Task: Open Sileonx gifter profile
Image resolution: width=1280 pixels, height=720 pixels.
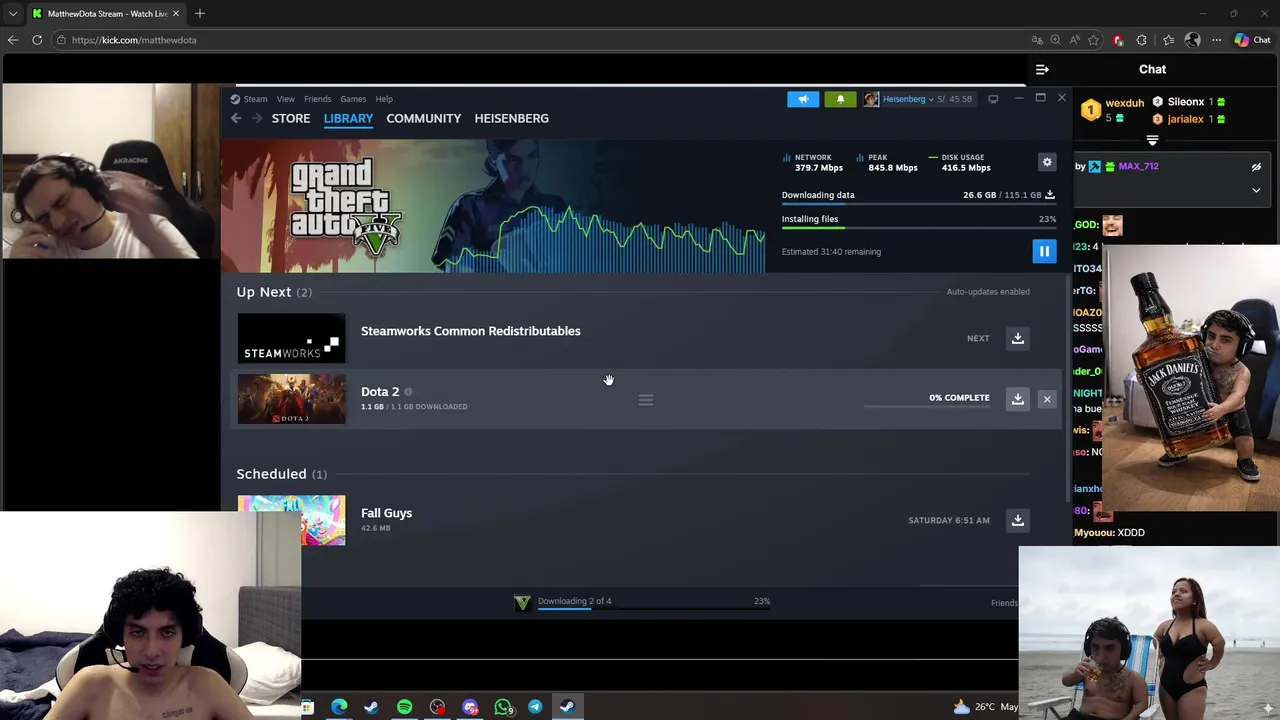Action: pyautogui.click(x=1186, y=102)
